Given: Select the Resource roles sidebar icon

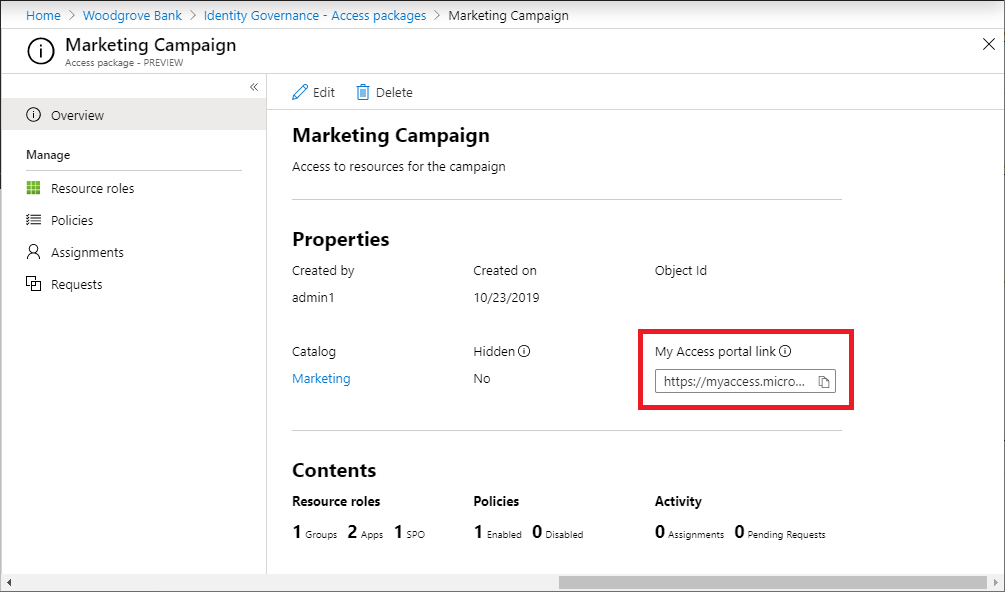Looking at the screenshot, I should 32,187.
